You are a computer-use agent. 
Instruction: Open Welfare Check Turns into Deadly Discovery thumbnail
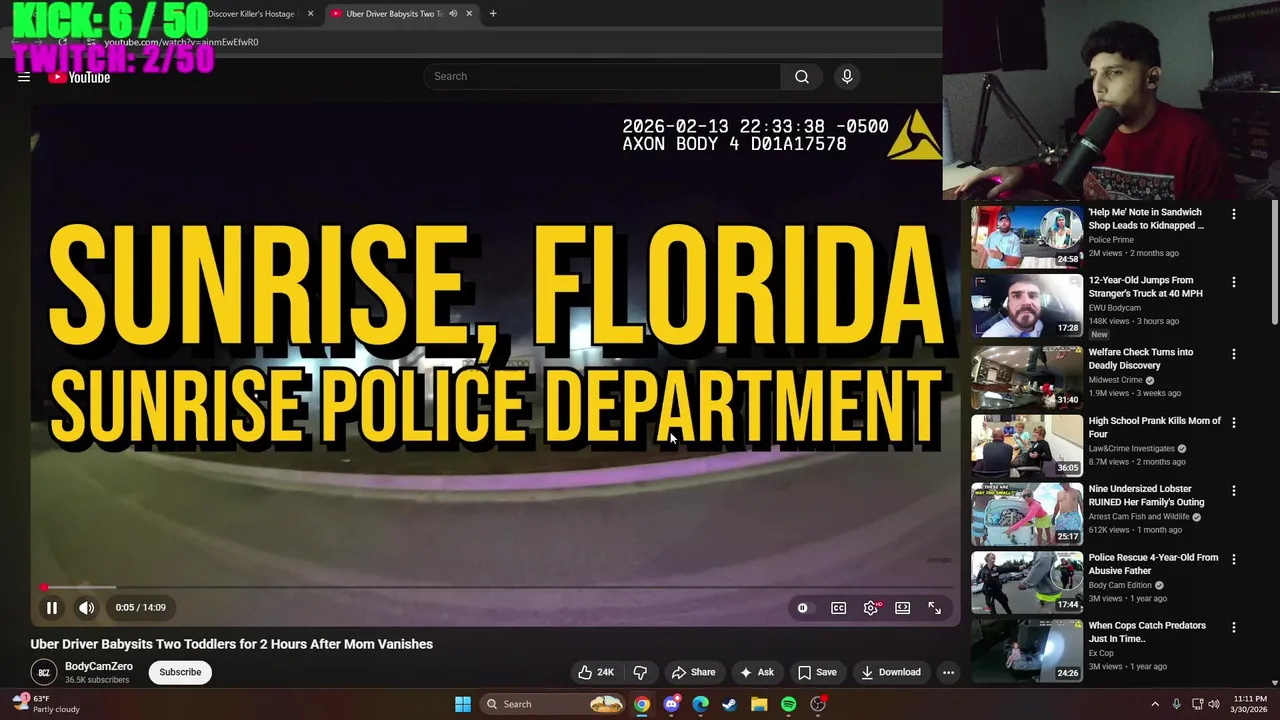[1026, 377]
